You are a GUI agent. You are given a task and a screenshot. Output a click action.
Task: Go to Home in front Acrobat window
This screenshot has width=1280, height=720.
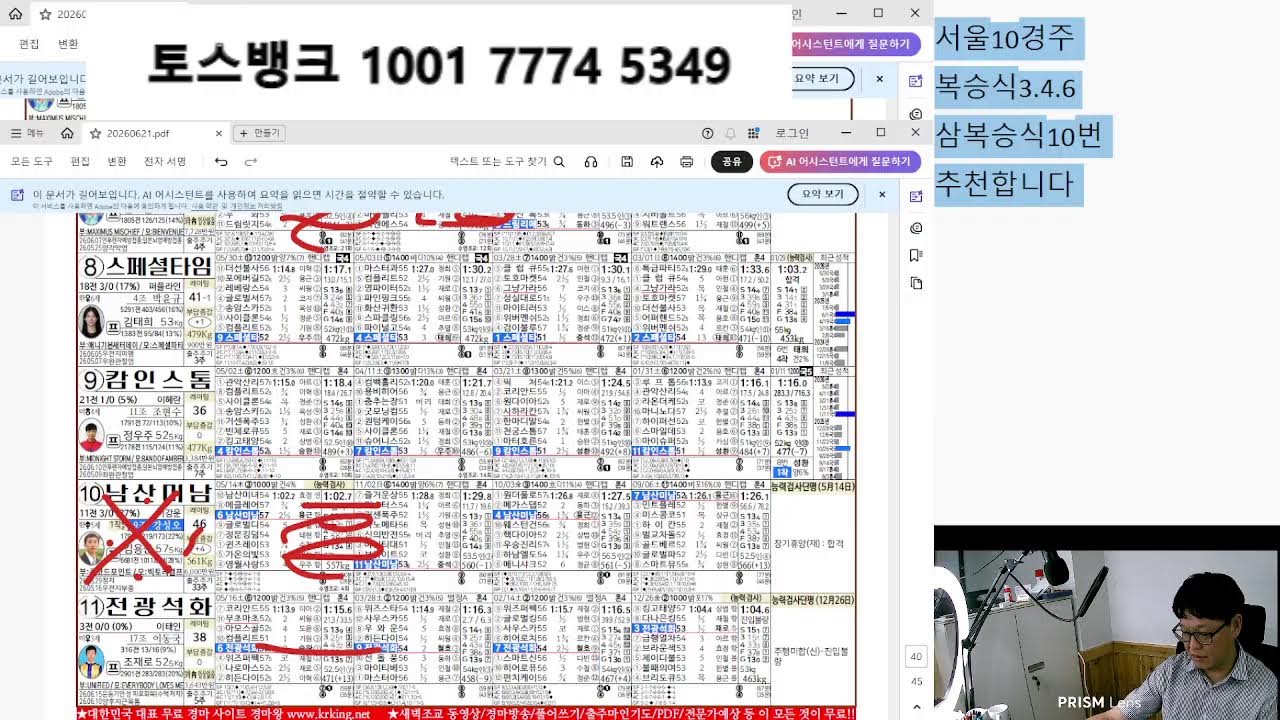[67, 133]
